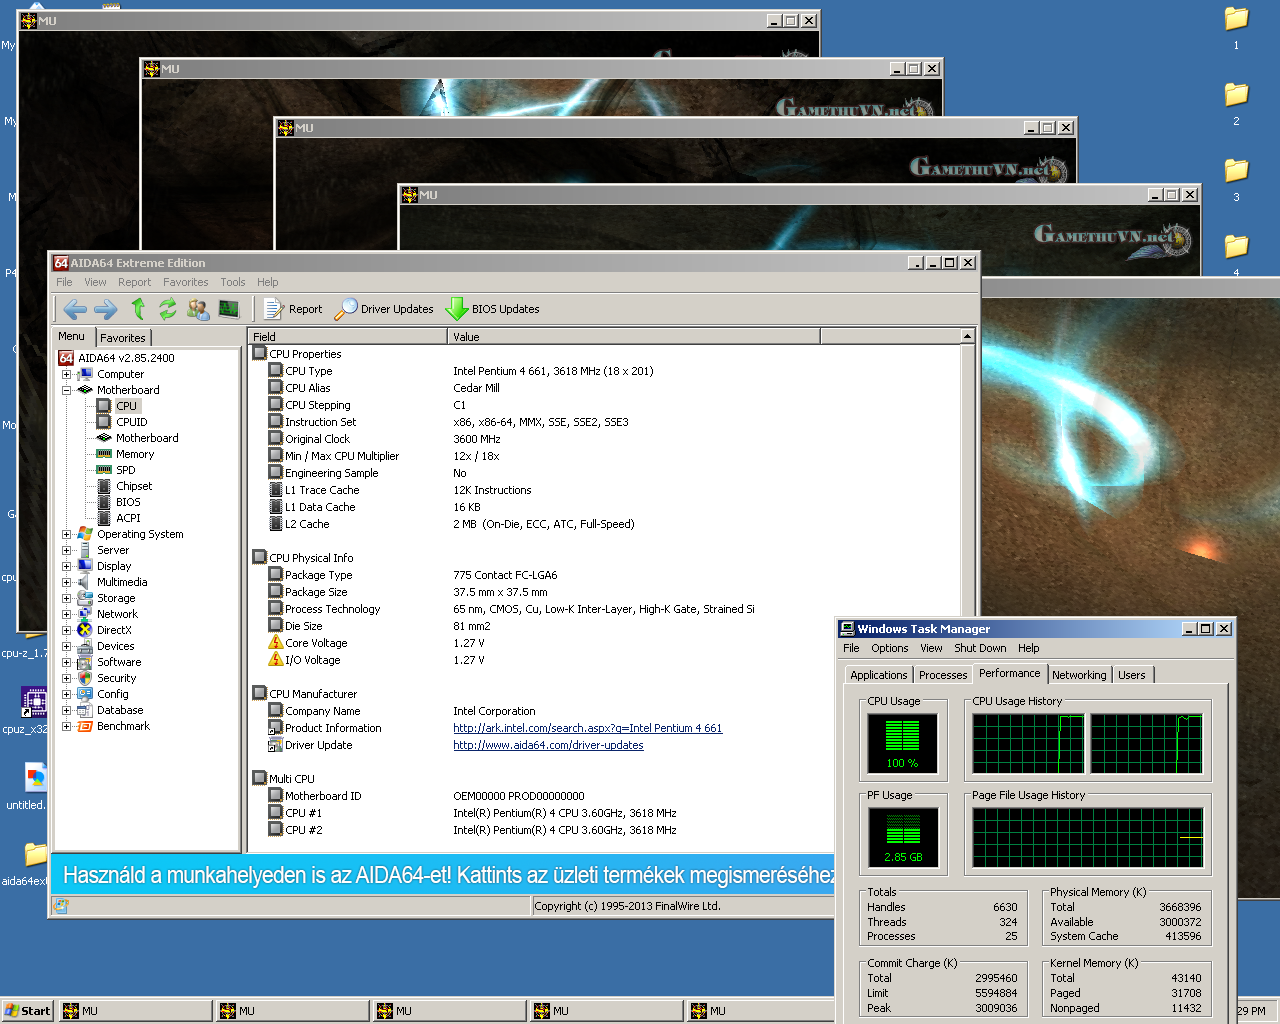The height and width of the screenshot is (1024, 1280).
Task: Collapse the Motherboard tree node
Action: pyautogui.click(x=66, y=390)
